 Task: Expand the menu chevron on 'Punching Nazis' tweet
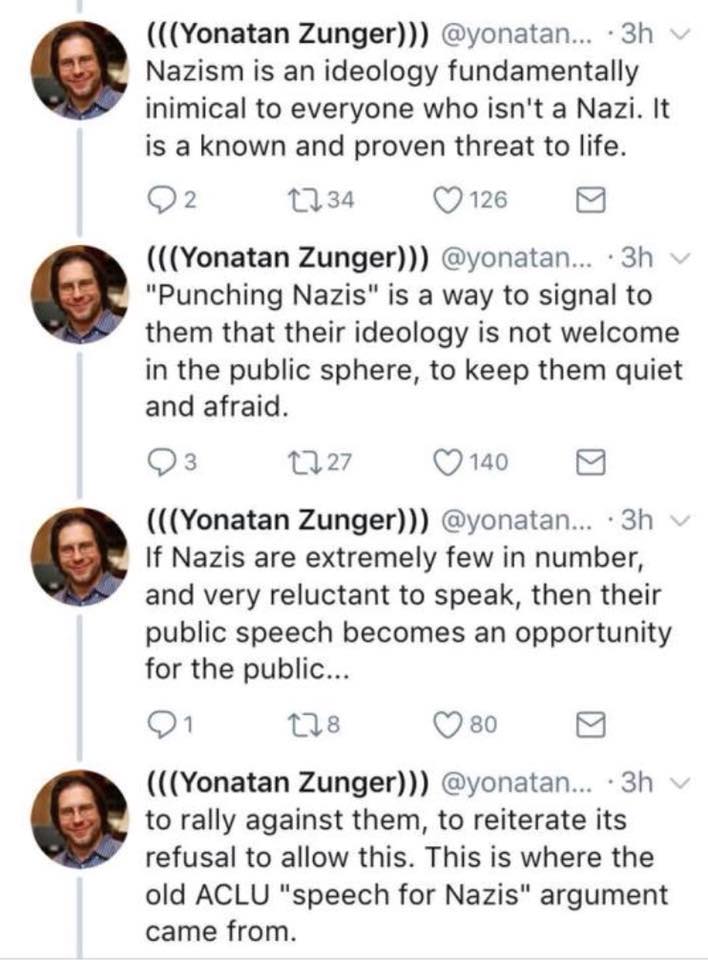pyautogui.click(x=680, y=259)
